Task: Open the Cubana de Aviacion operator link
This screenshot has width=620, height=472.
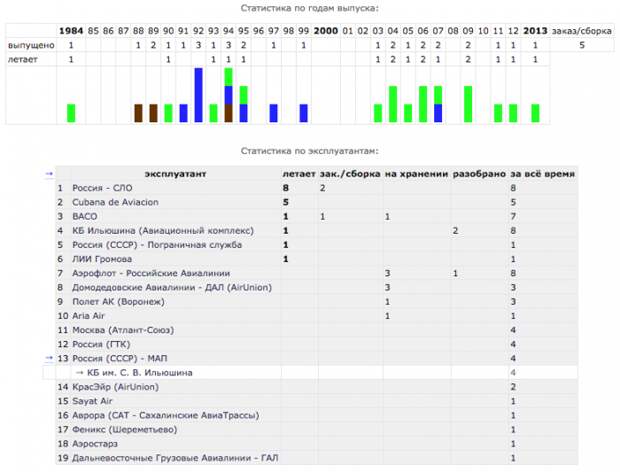Action: click(115, 202)
